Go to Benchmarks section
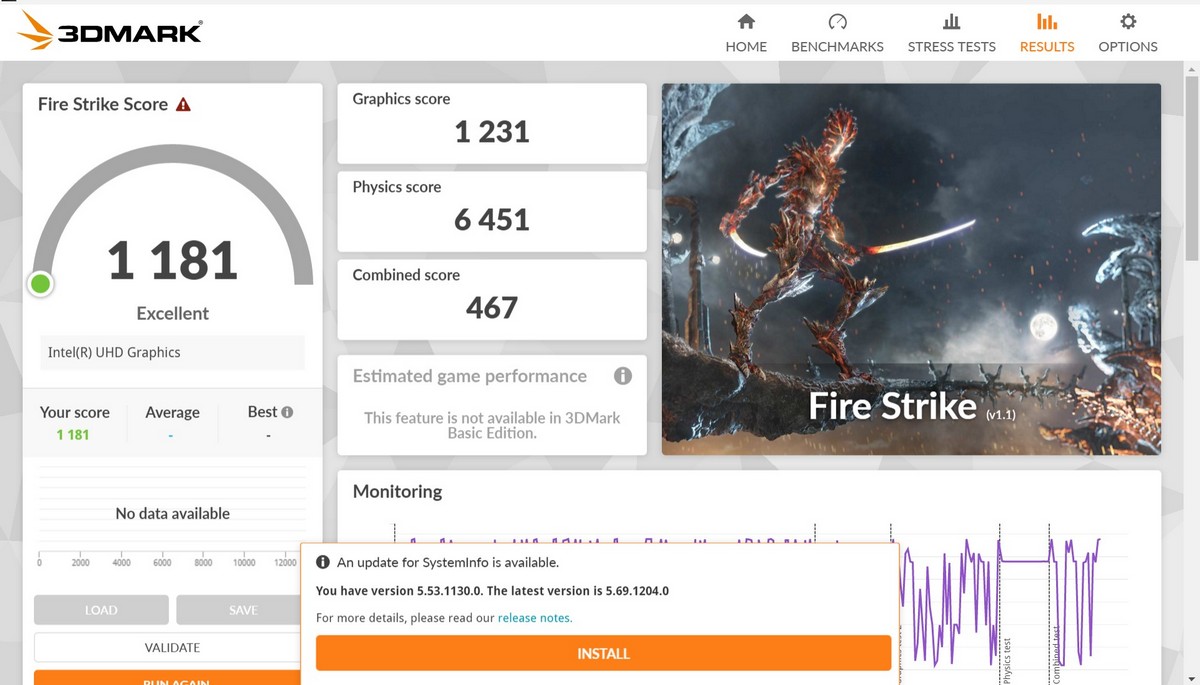Viewport: 1200px width, 685px height. click(837, 33)
